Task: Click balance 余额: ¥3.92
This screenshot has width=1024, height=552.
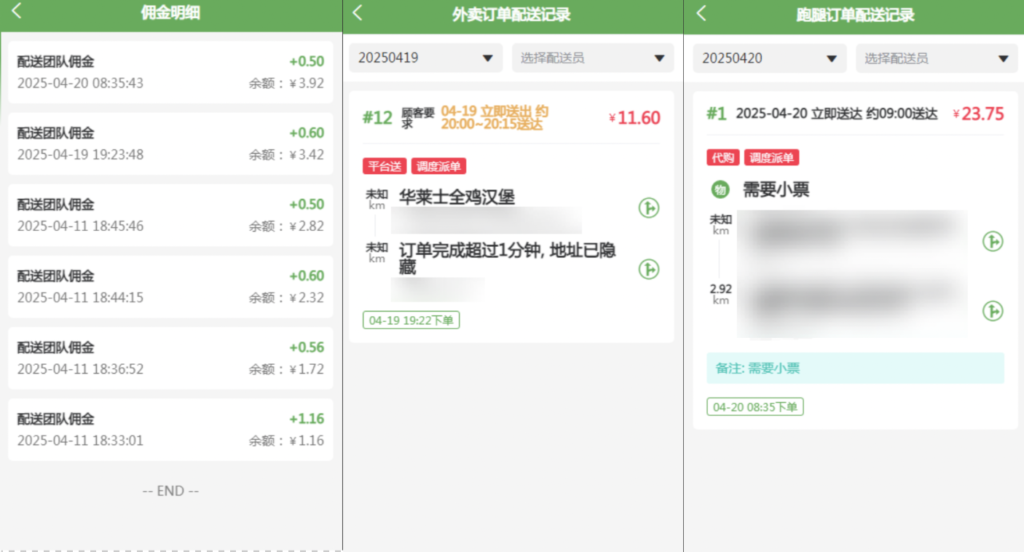Action: (x=286, y=84)
